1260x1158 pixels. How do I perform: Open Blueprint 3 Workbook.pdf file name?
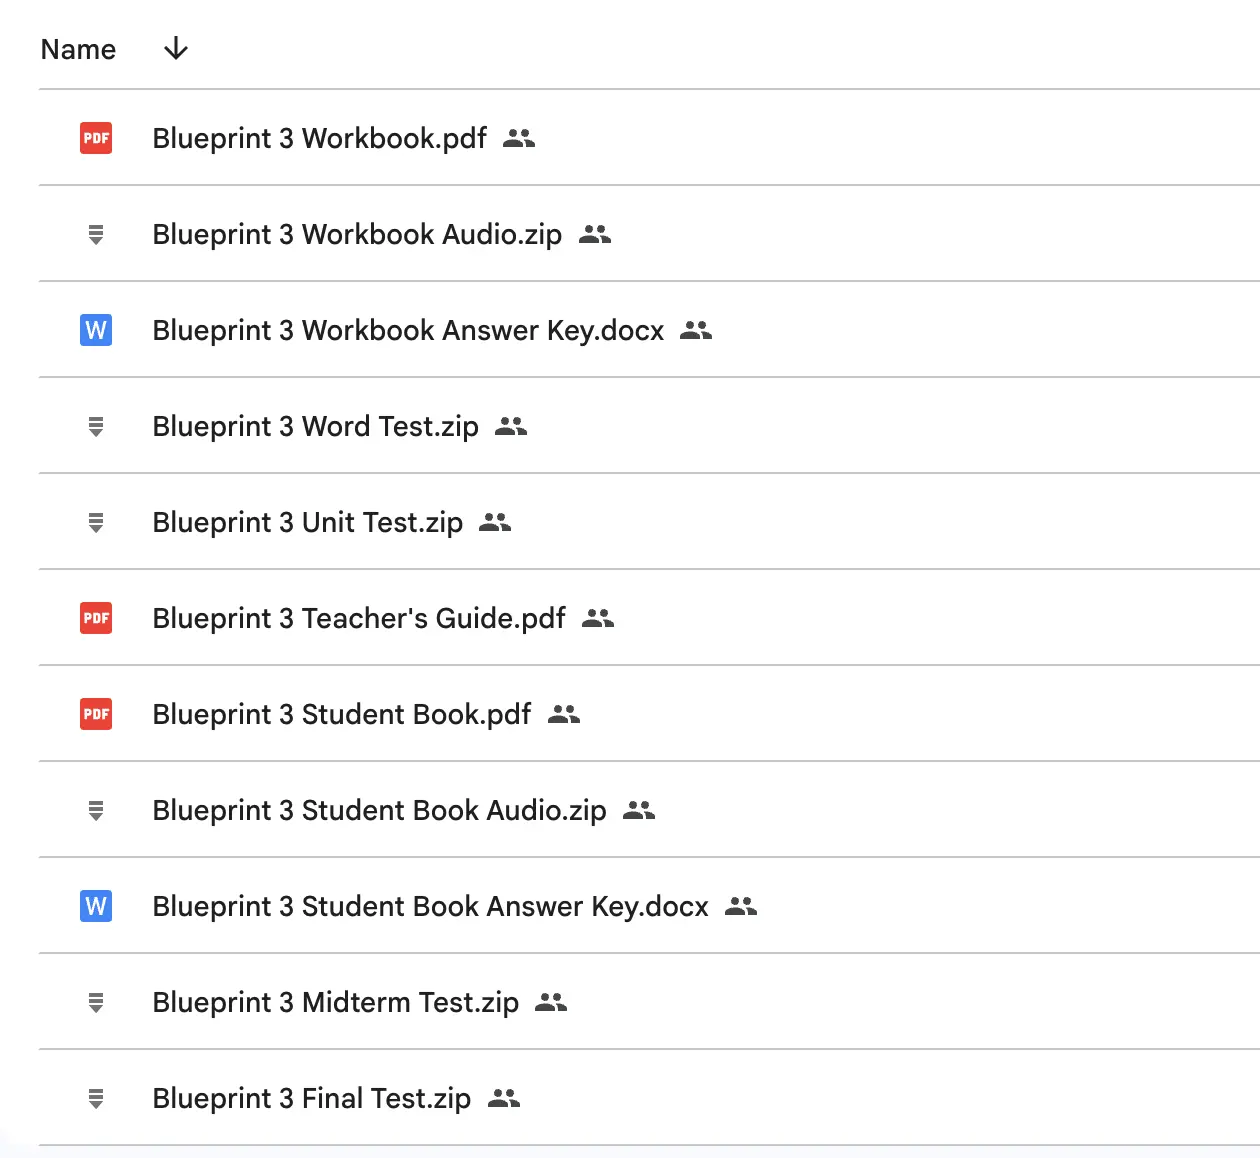click(x=319, y=138)
